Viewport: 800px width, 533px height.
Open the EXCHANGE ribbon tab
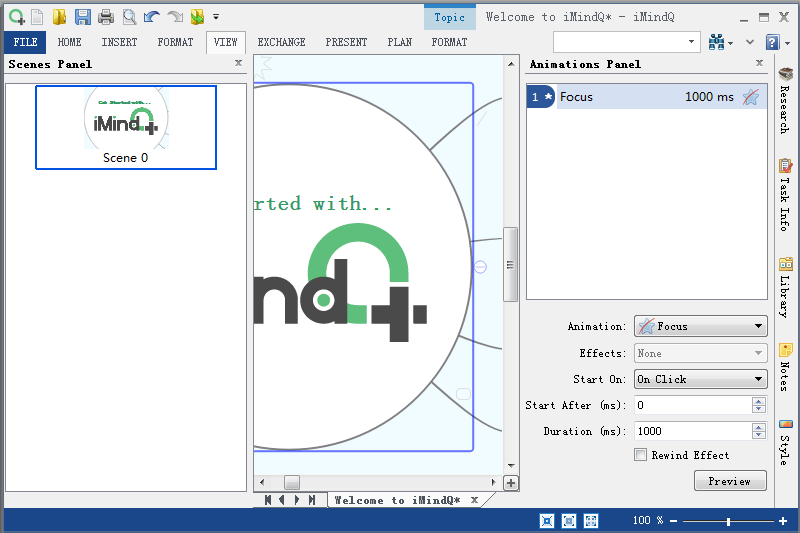(x=281, y=42)
